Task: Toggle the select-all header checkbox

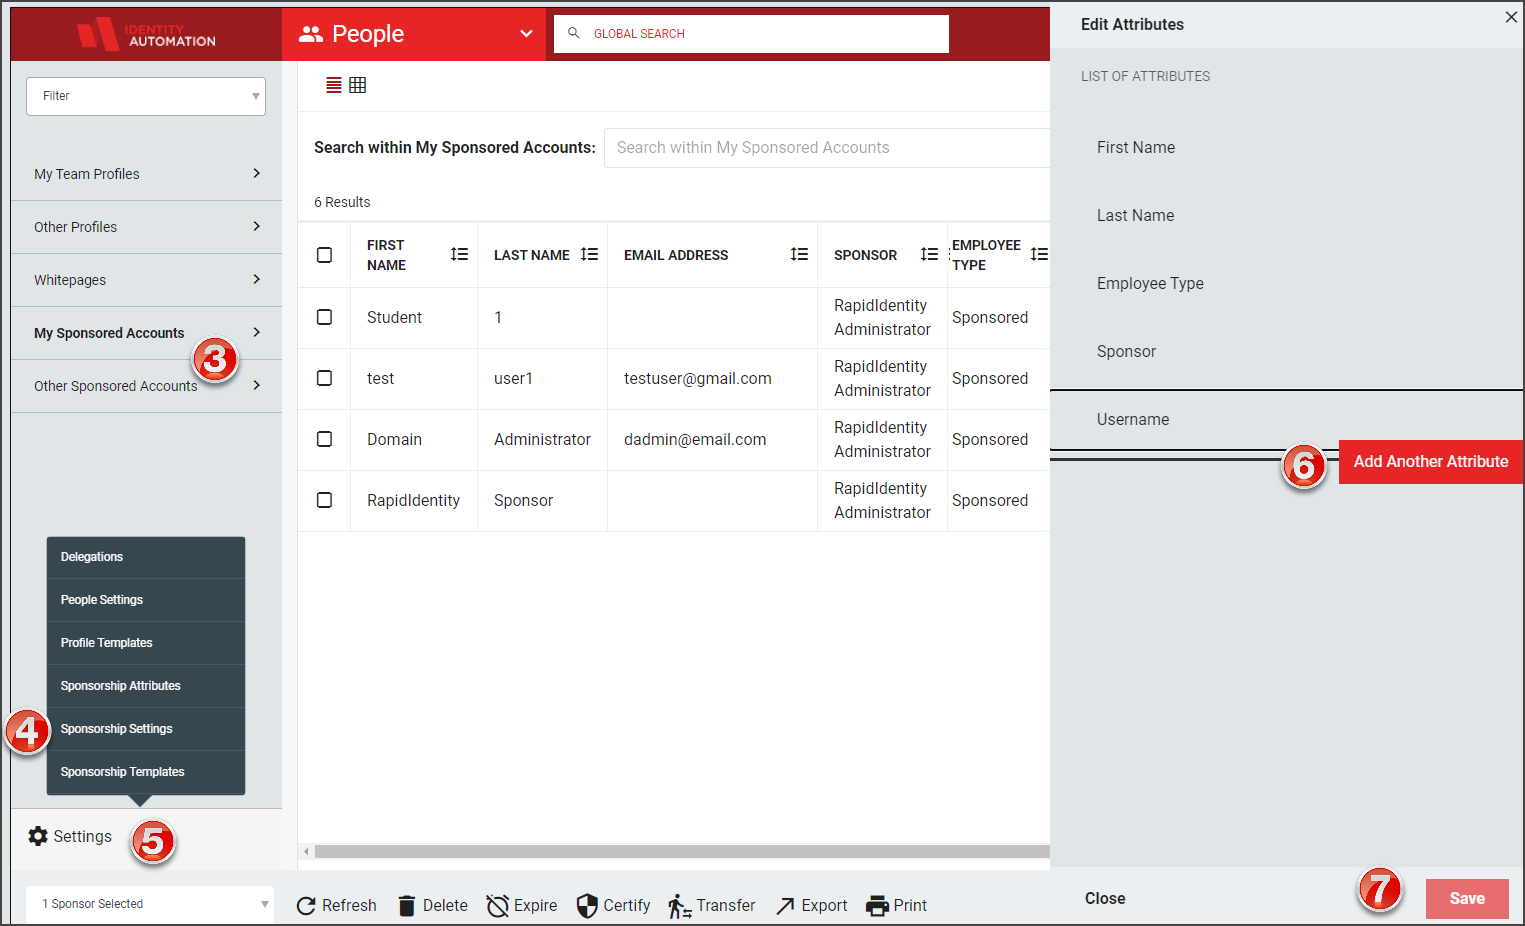Action: [x=324, y=255]
